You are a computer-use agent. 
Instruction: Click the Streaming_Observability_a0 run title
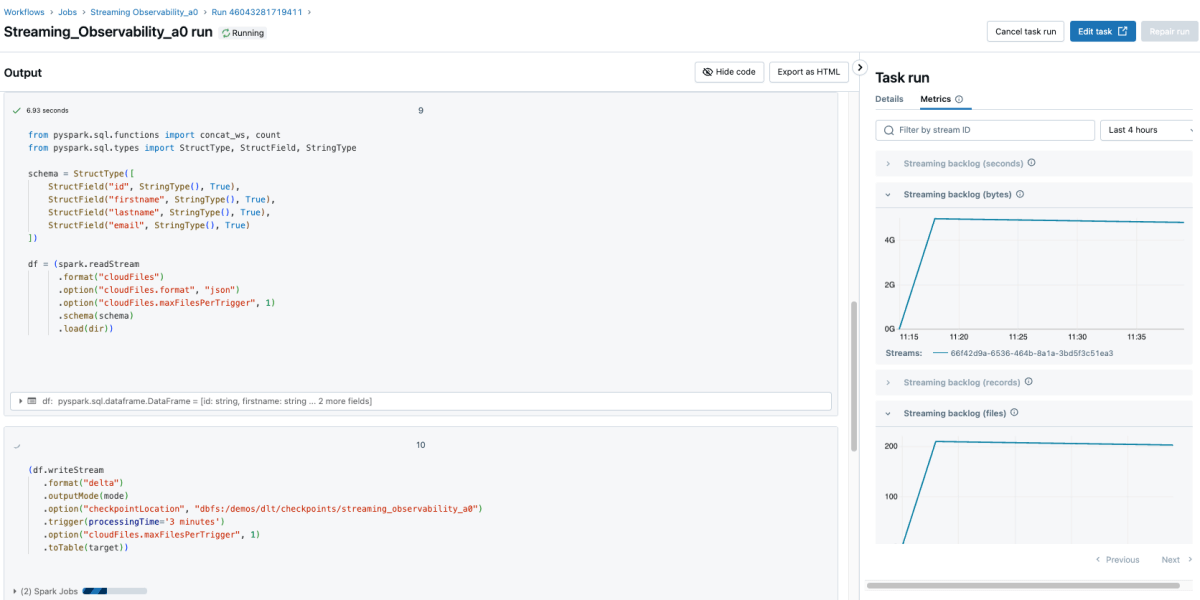point(108,32)
